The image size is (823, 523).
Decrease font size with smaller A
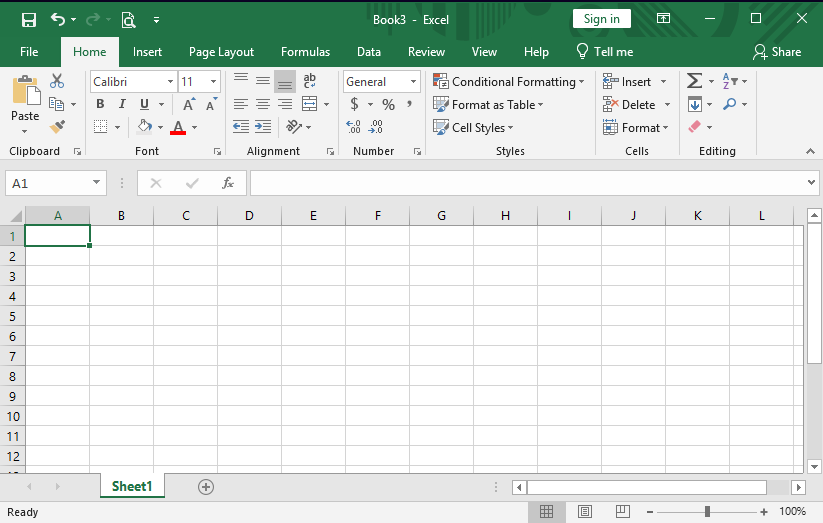click(212, 104)
